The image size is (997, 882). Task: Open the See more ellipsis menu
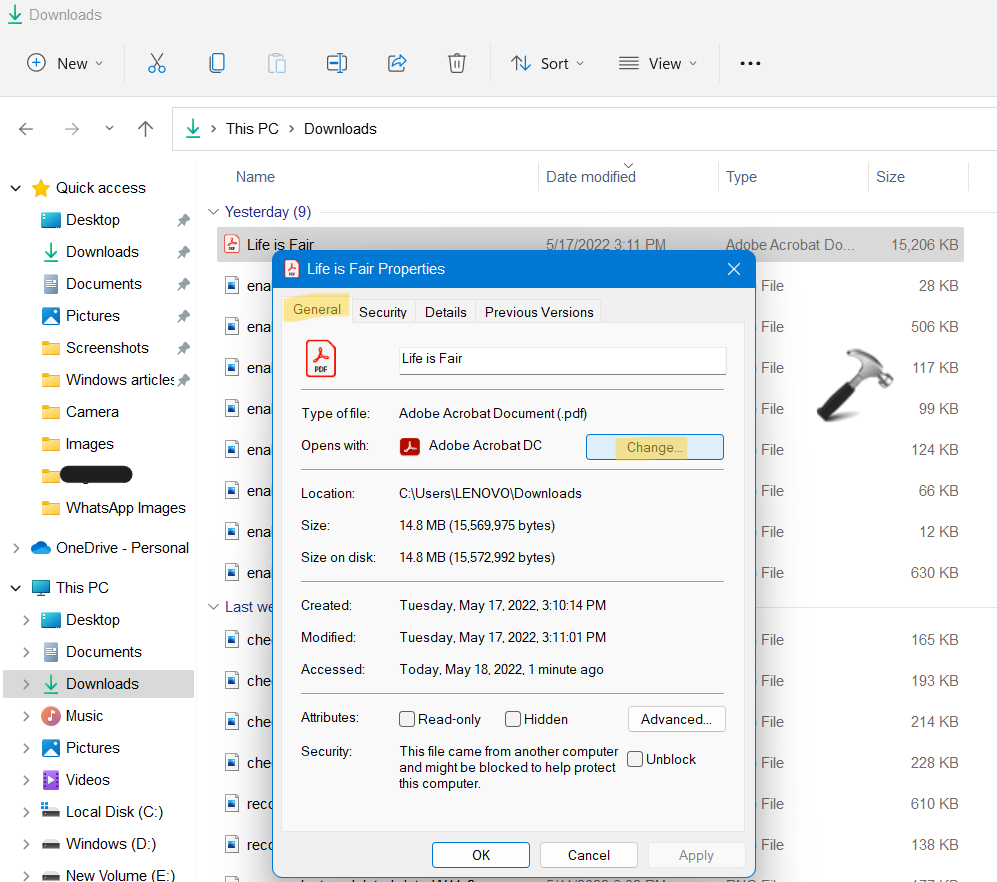(x=750, y=63)
